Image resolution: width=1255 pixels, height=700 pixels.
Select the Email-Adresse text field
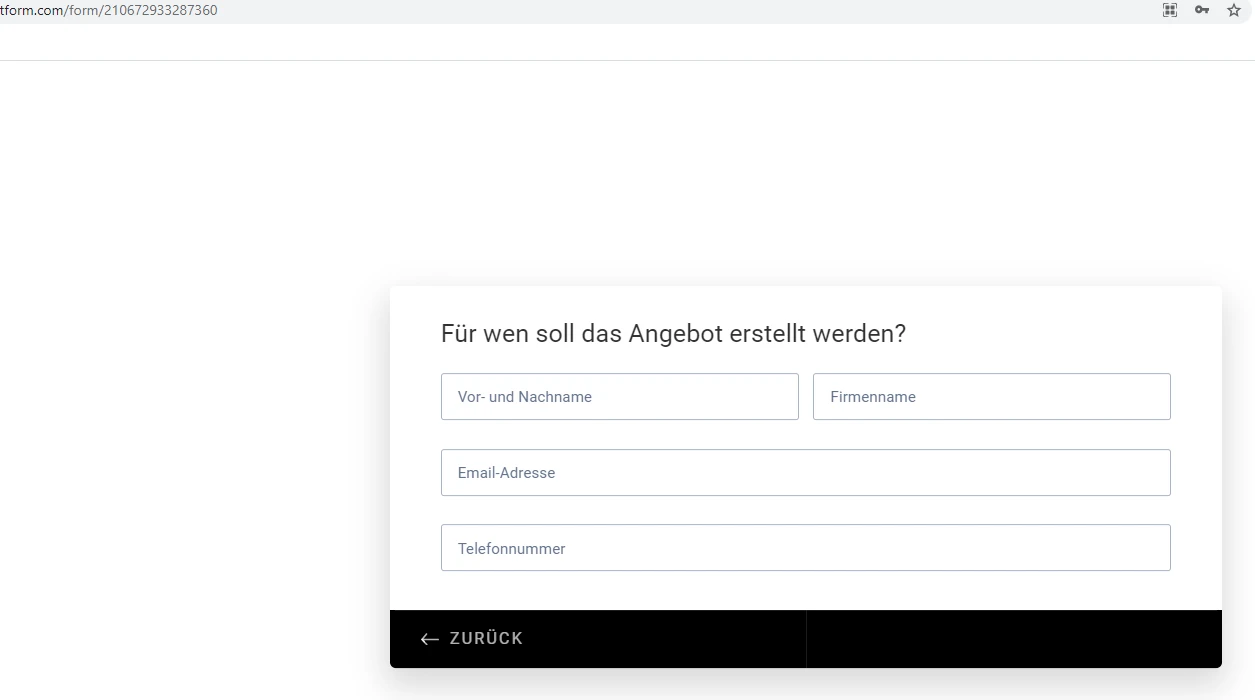tap(805, 473)
